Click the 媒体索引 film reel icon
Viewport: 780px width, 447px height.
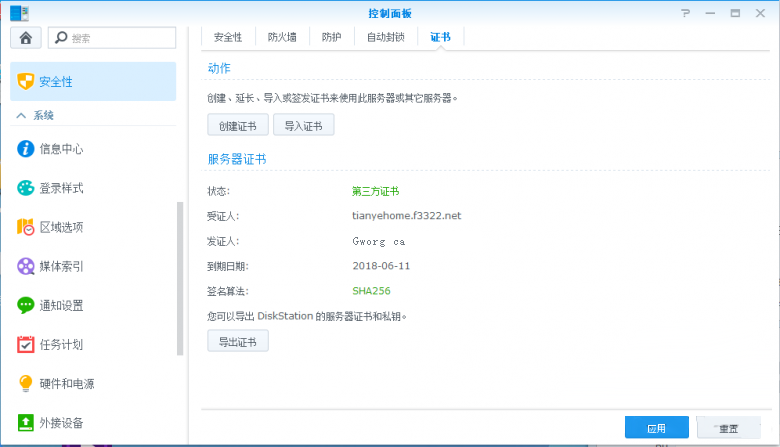(x=25, y=267)
